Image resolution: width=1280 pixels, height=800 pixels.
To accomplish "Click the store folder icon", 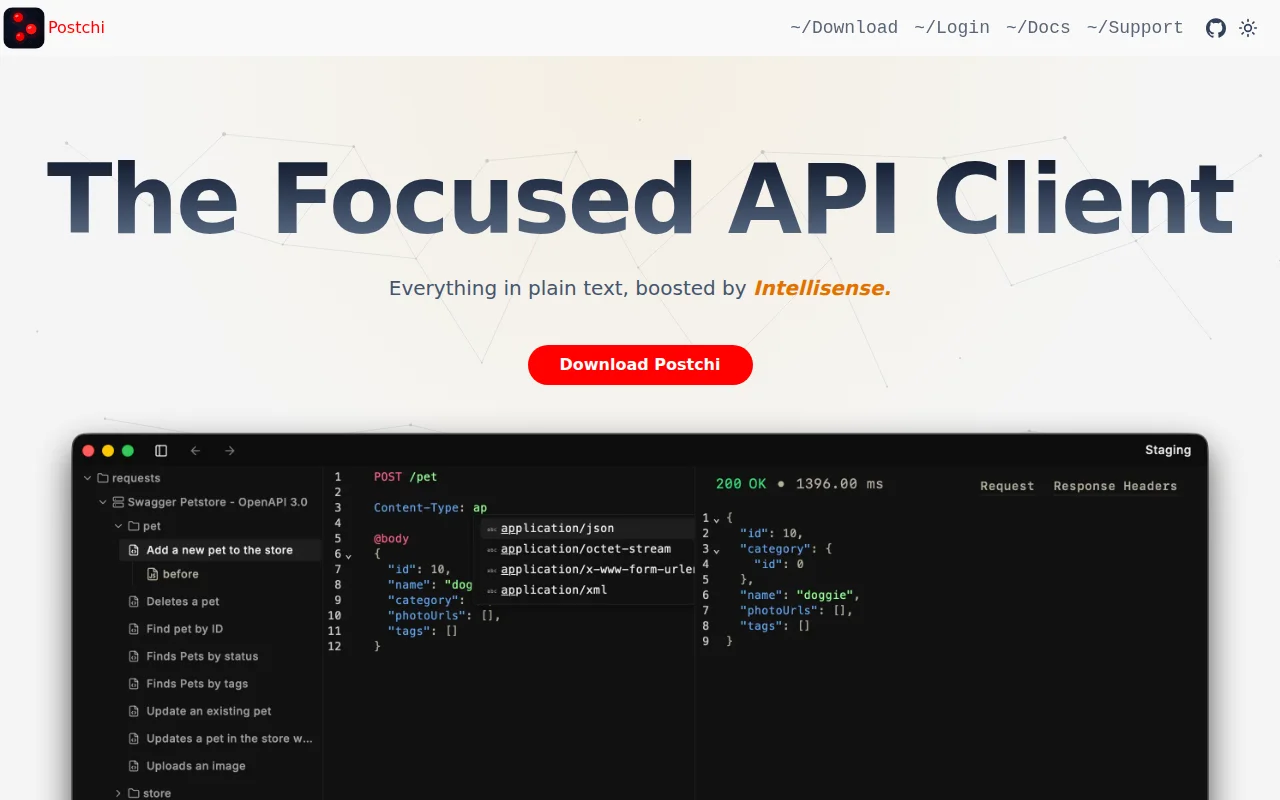I will click(134, 793).
